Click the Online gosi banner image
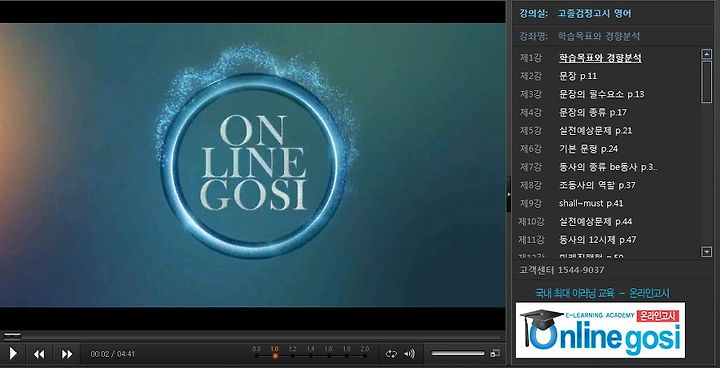The width and height of the screenshot is (720, 368). (600, 330)
